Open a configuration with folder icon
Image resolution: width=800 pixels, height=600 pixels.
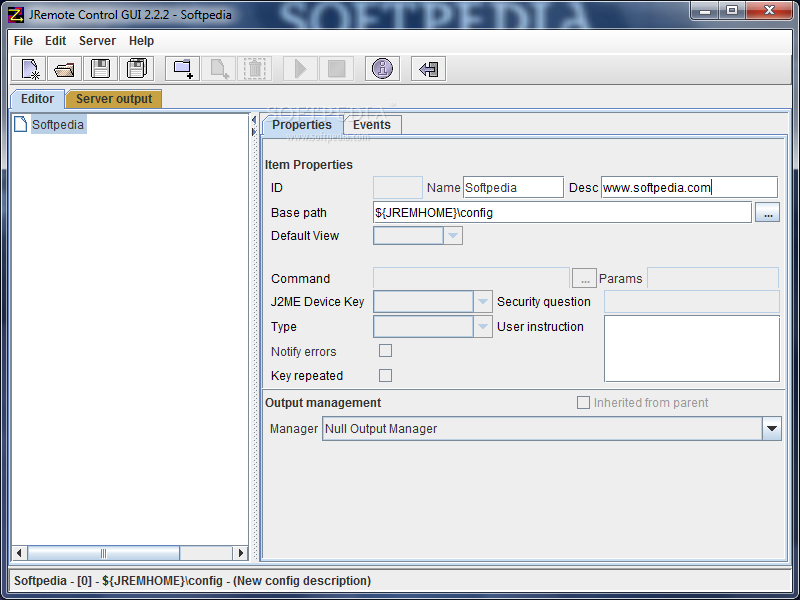[x=65, y=68]
